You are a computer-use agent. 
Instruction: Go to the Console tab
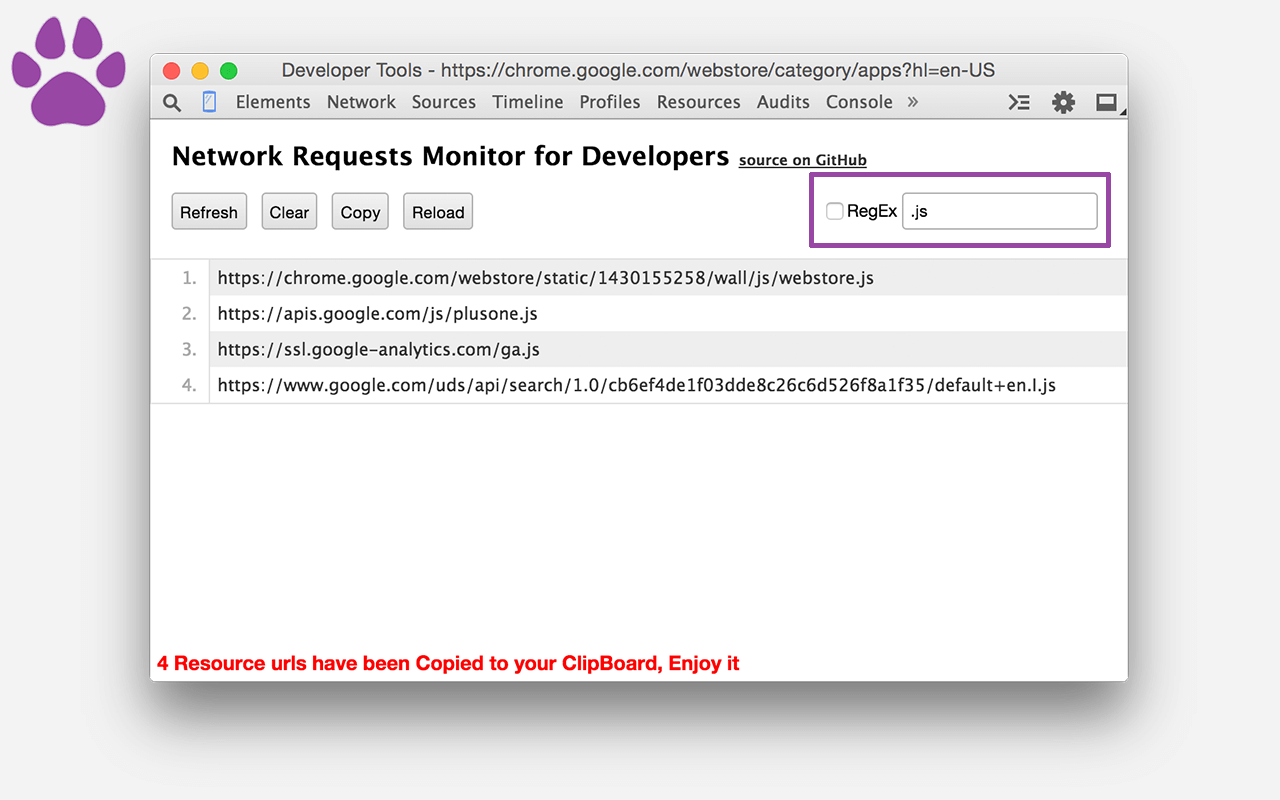click(x=859, y=102)
